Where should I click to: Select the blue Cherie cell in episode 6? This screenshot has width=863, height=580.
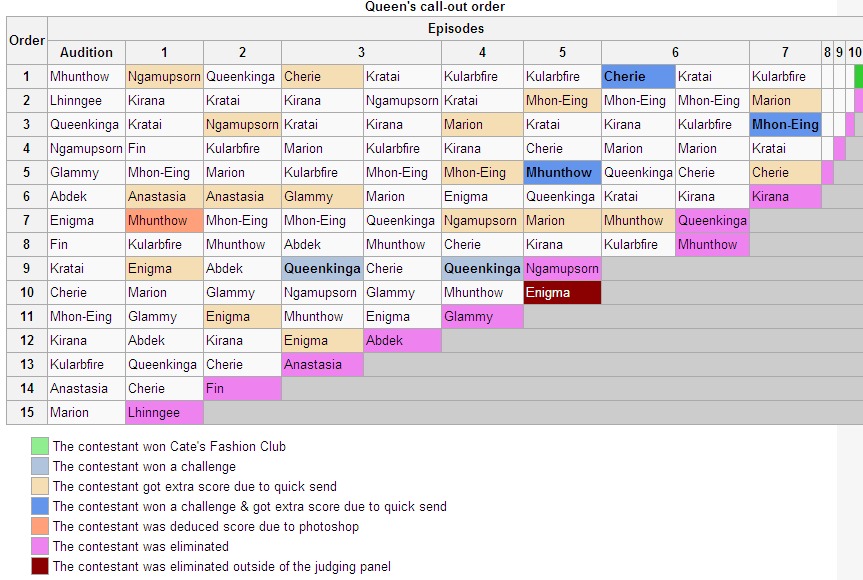click(638, 76)
